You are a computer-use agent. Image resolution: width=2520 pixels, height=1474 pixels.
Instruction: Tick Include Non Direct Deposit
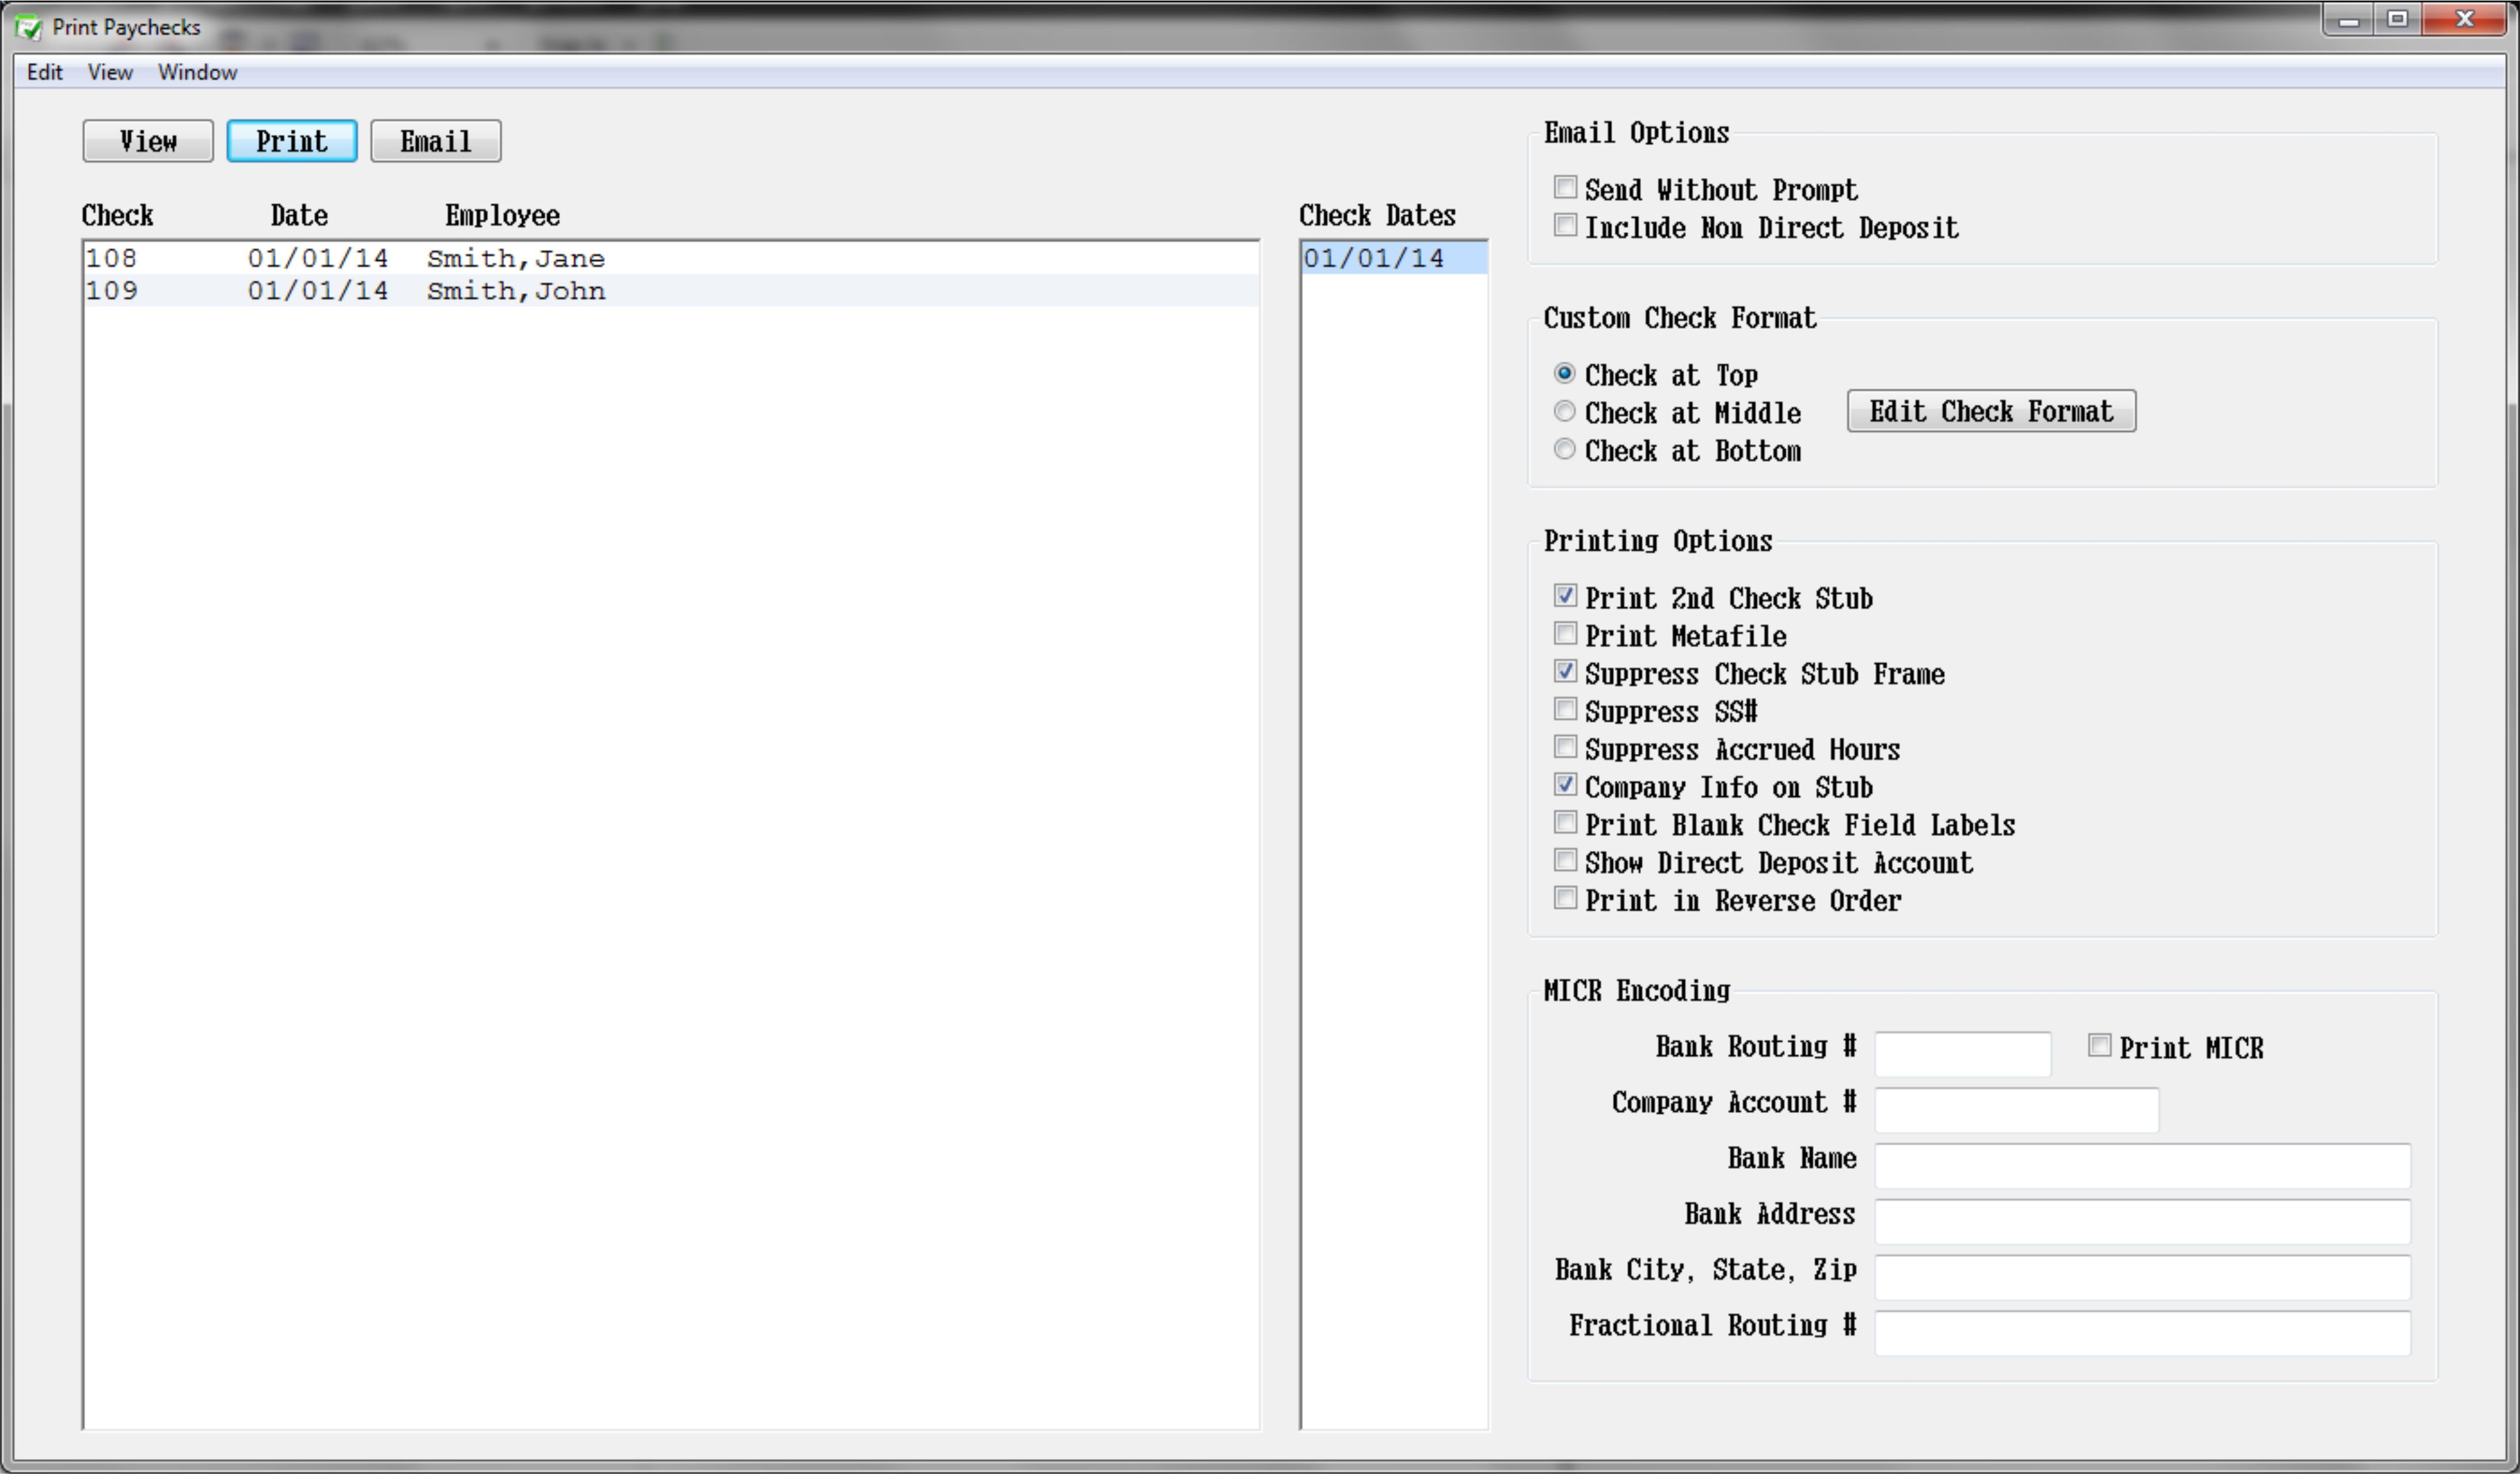(x=1565, y=226)
